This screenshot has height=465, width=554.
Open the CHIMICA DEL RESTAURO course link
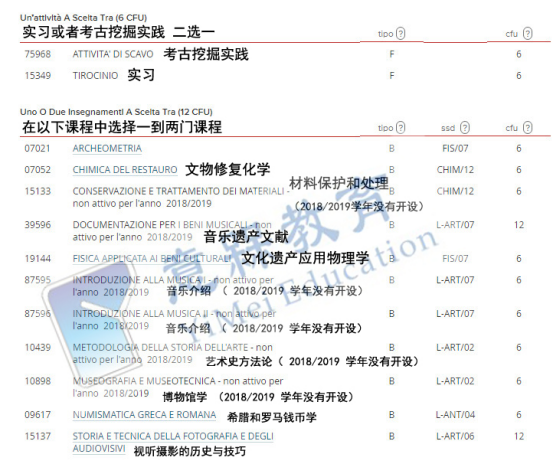(125, 170)
